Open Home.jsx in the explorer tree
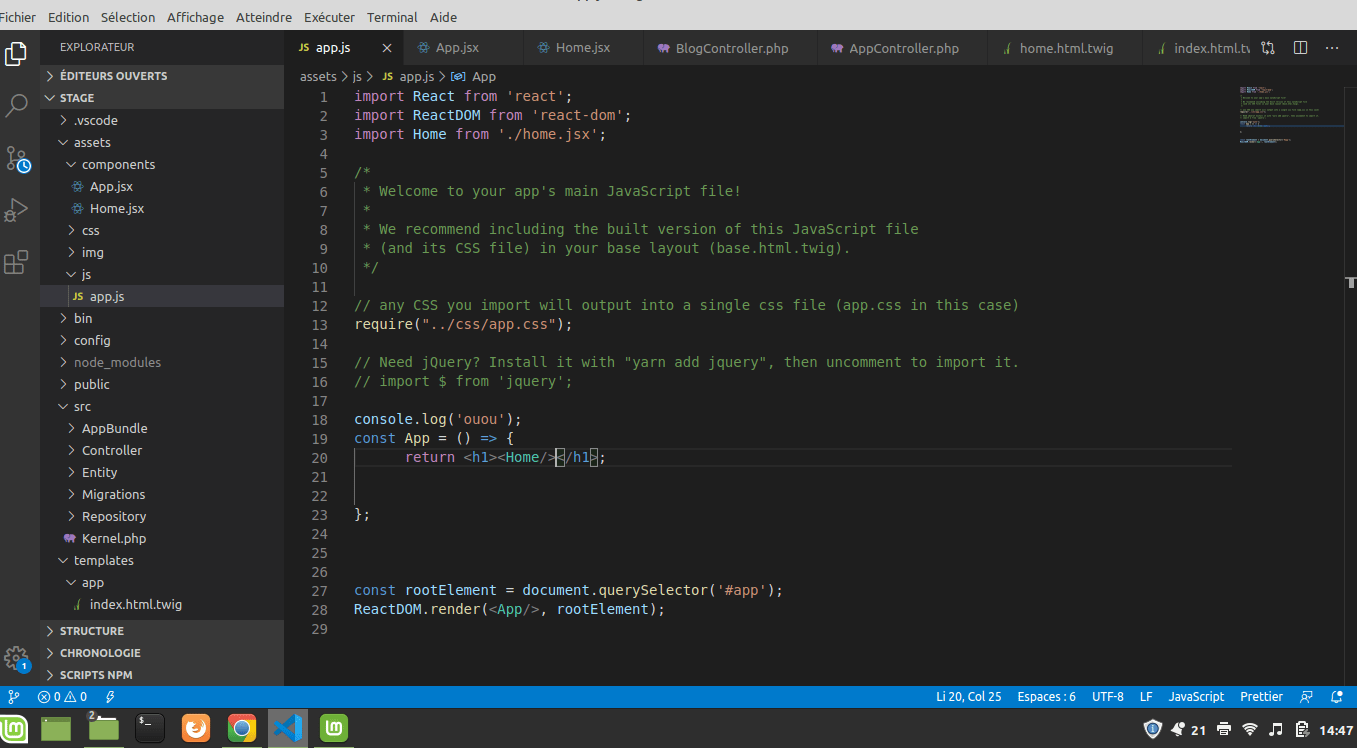Viewport: 1357px width, 748px height. pyautogui.click(x=162, y=208)
